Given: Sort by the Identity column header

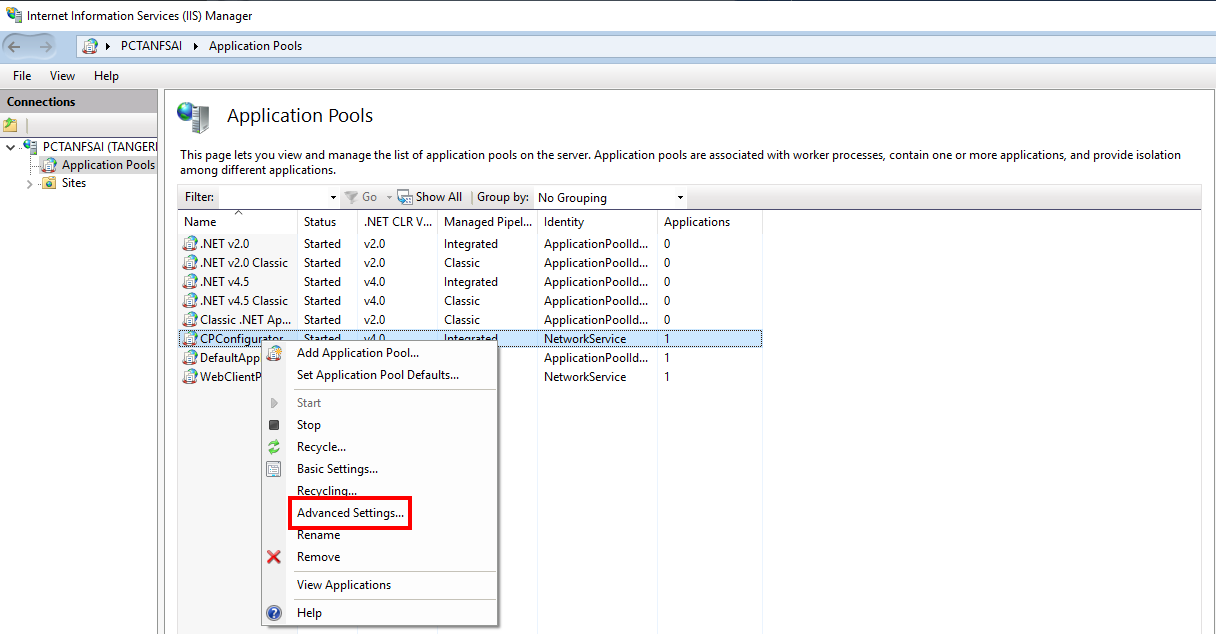Looking at the screenshot, I should (x=564, y=222).
